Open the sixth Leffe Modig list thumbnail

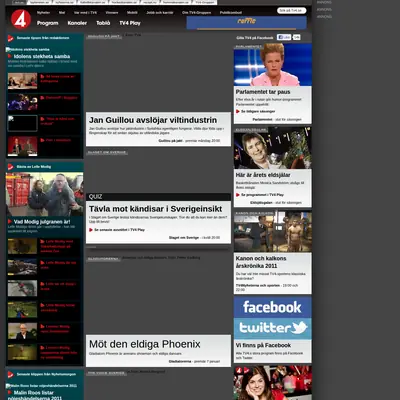coord(23,353)
